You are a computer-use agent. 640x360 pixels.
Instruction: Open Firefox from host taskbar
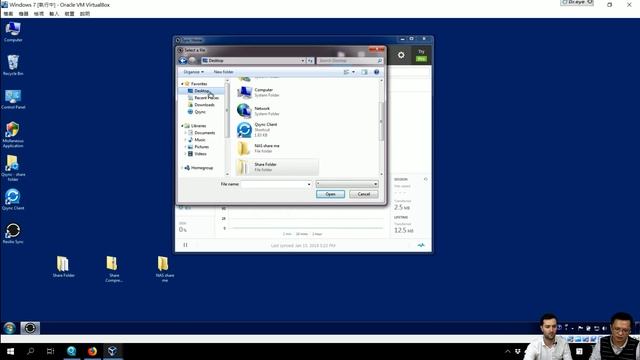(x=92, y=351)
